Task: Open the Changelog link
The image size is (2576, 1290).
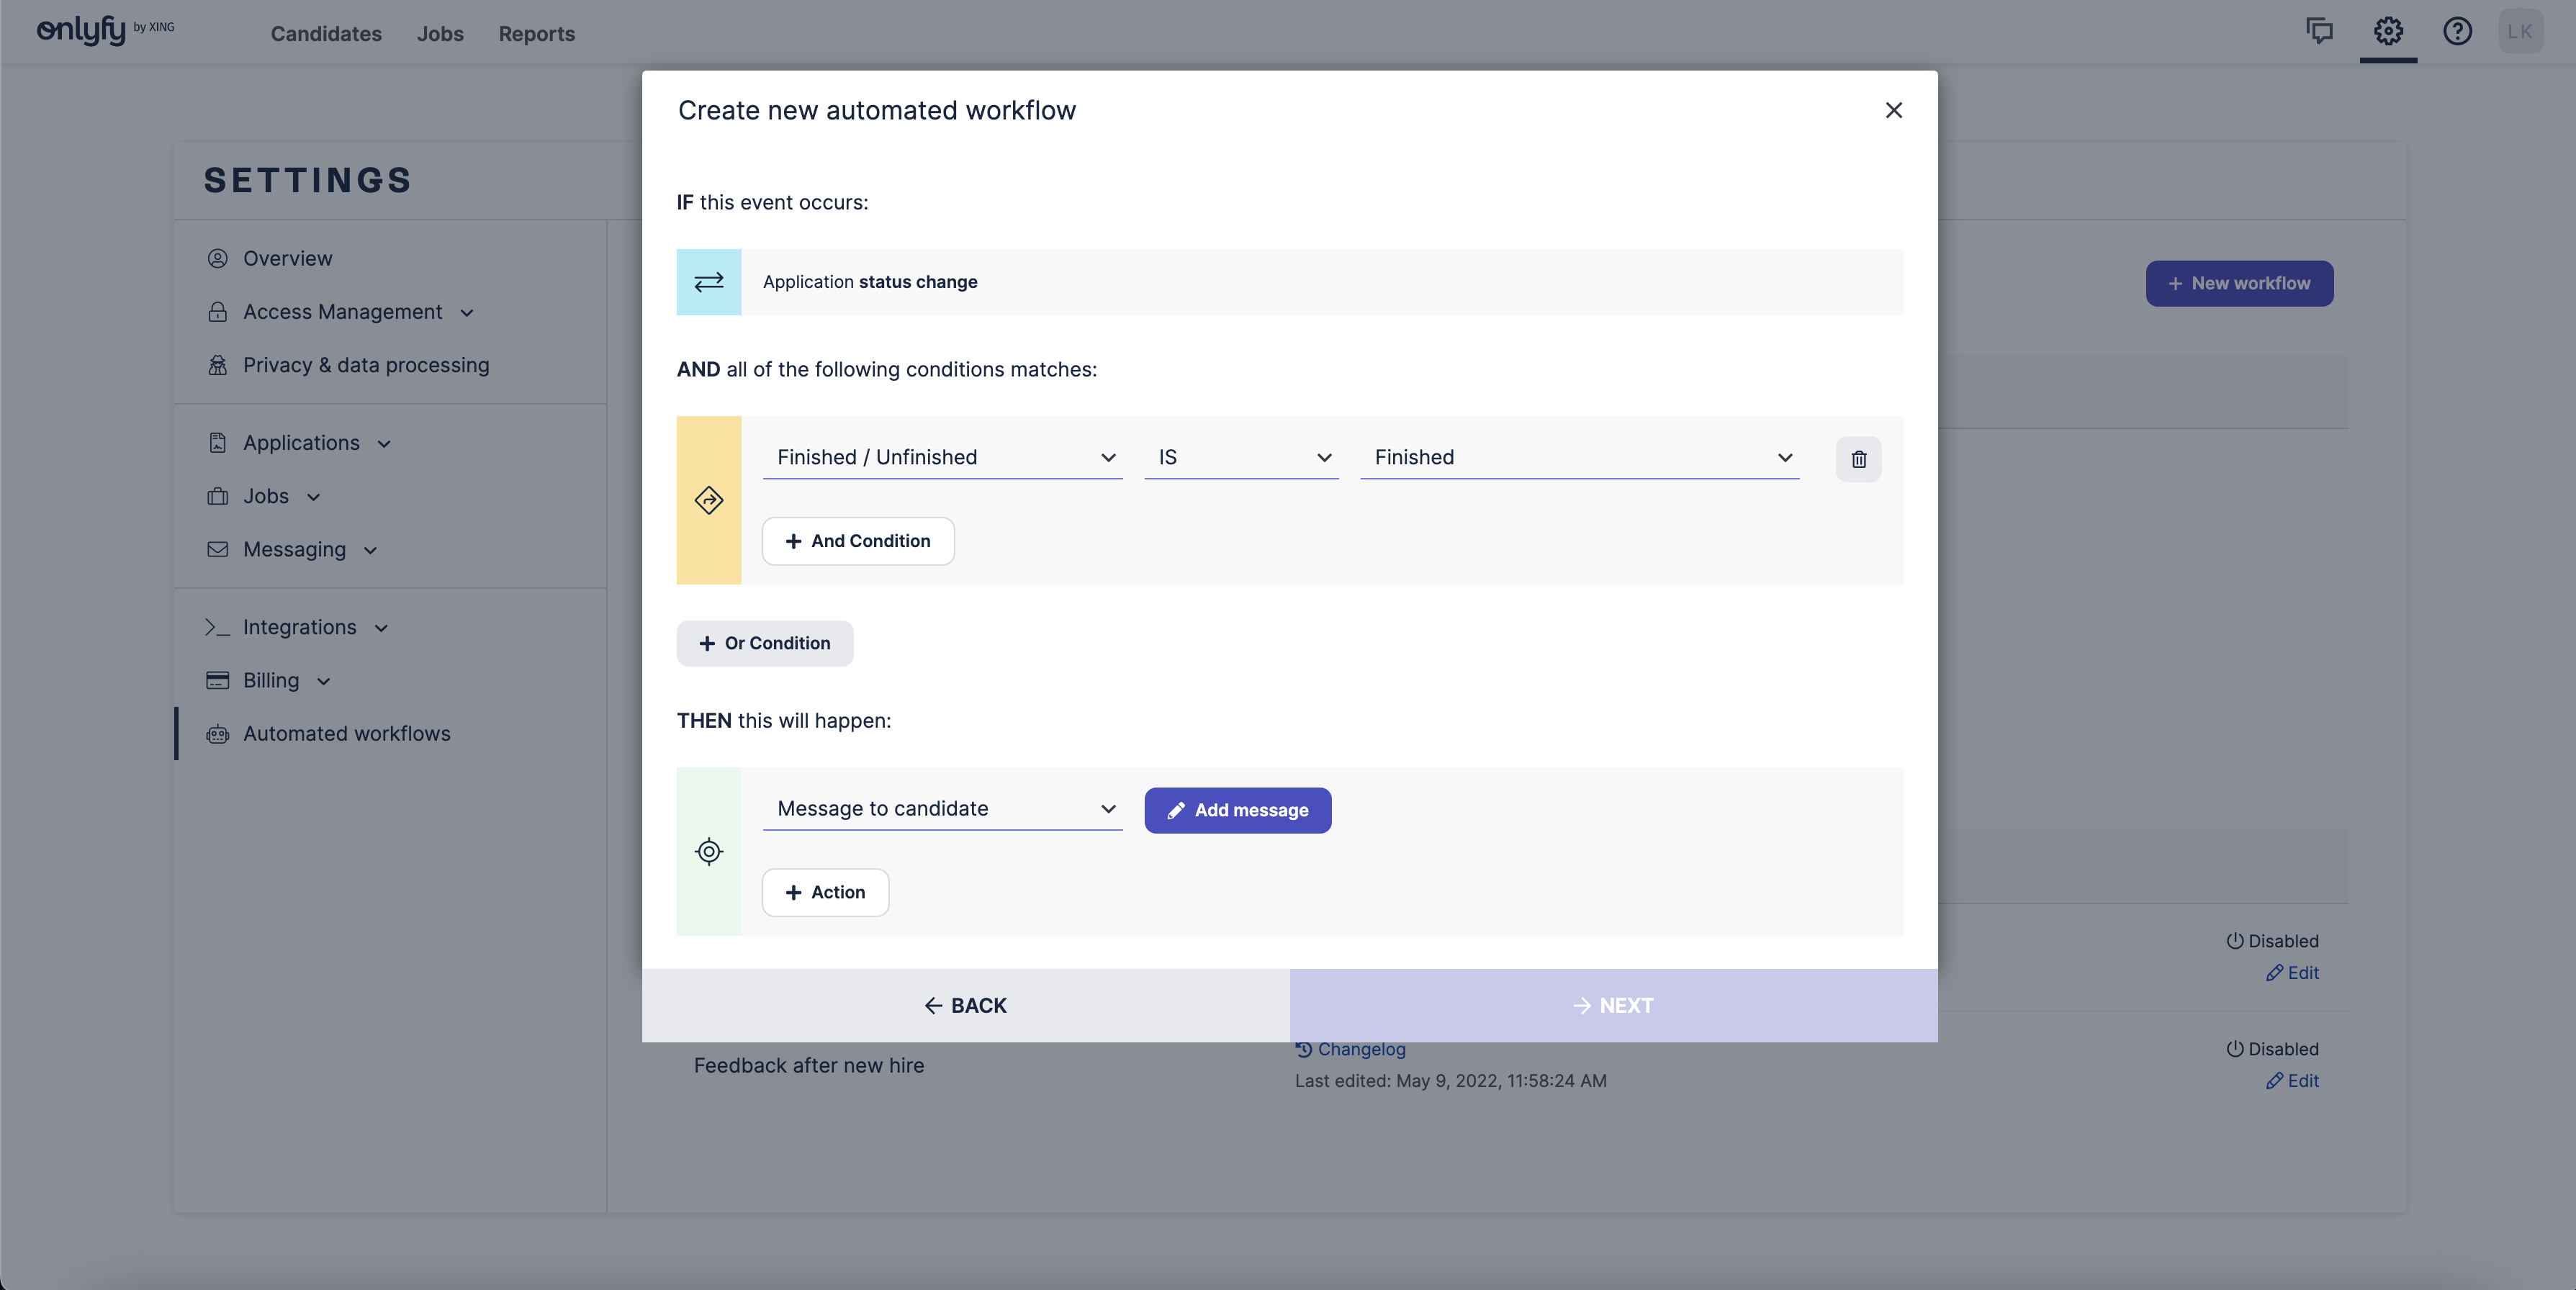Action: click(x=1350, y=1049)
